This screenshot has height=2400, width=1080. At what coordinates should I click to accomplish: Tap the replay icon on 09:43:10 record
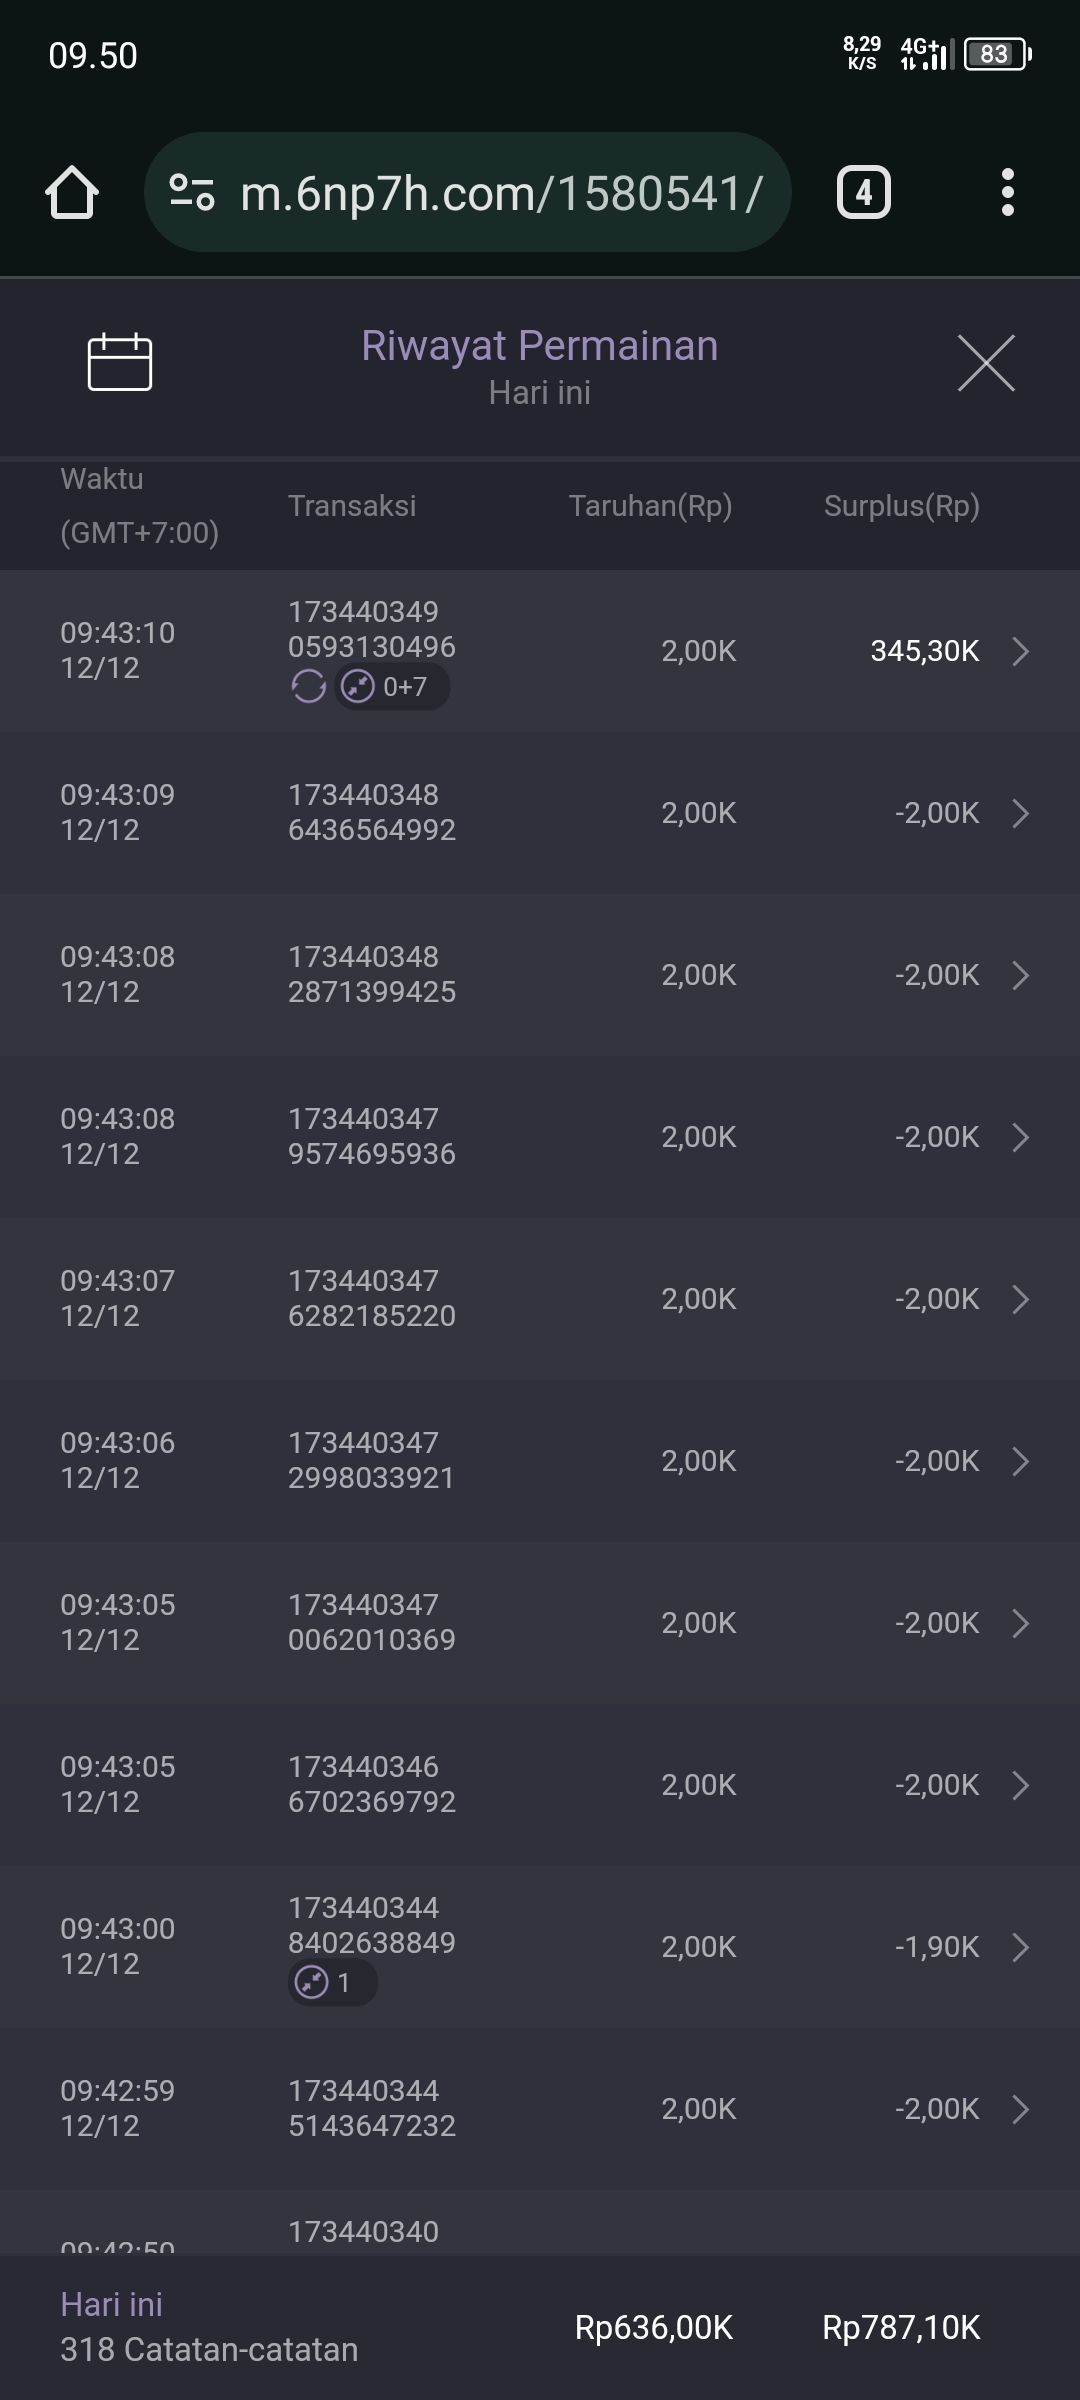point(308,687)
